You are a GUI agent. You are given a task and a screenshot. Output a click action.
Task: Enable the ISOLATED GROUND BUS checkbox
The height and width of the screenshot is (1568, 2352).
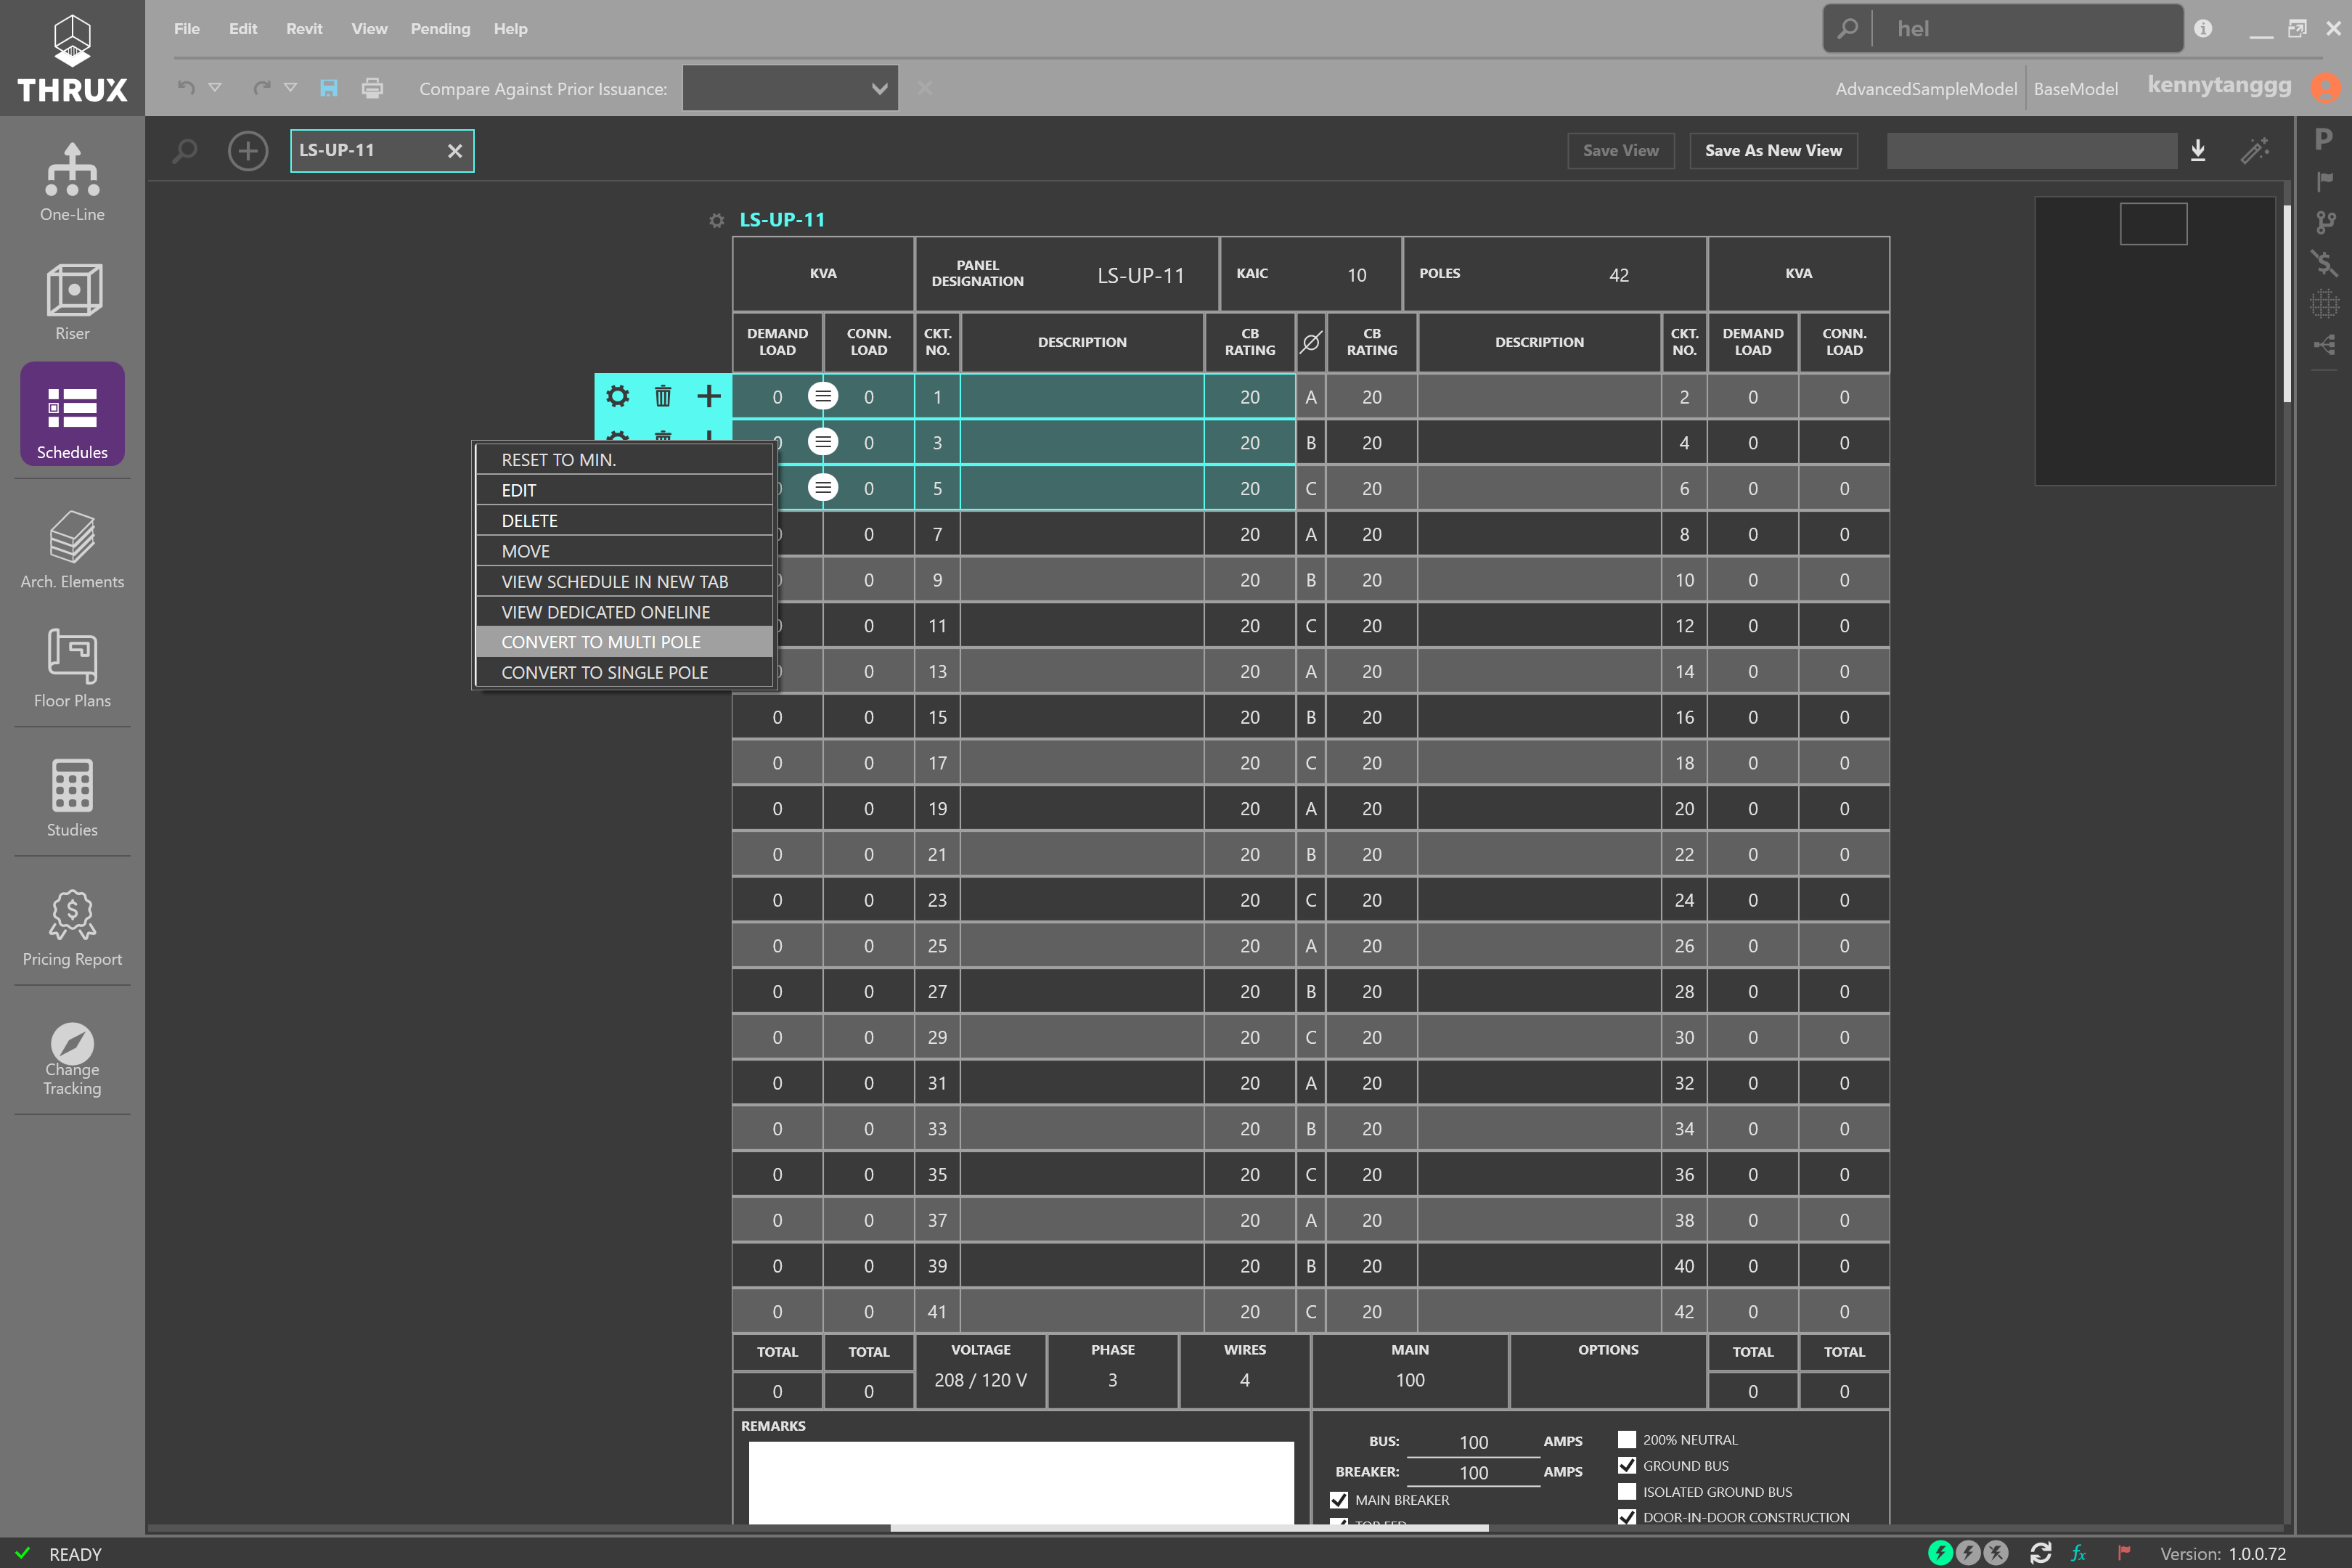[x=1627, y=1492]
